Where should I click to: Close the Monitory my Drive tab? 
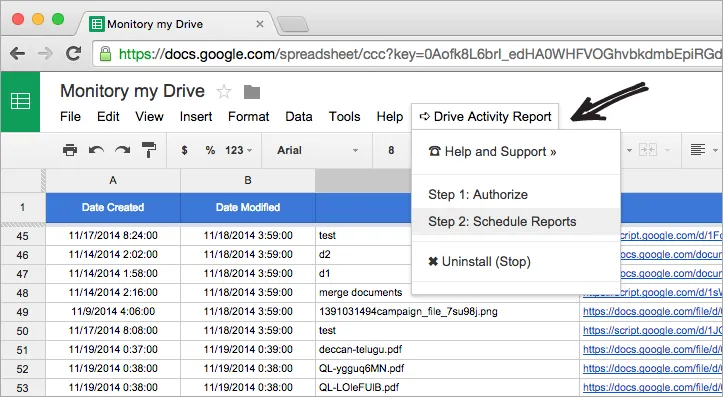point(260,24)
